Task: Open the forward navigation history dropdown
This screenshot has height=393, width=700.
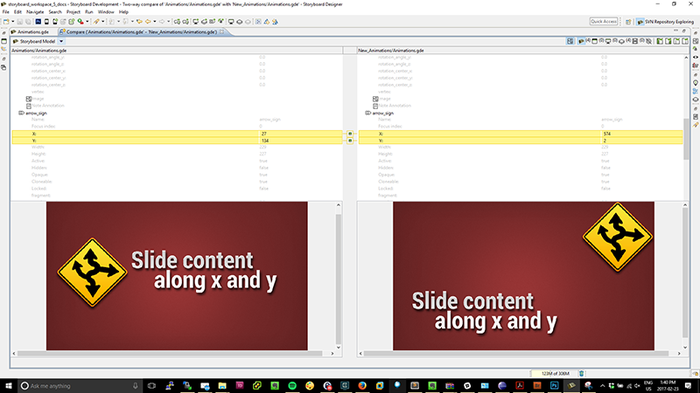Action: point(168,21)
